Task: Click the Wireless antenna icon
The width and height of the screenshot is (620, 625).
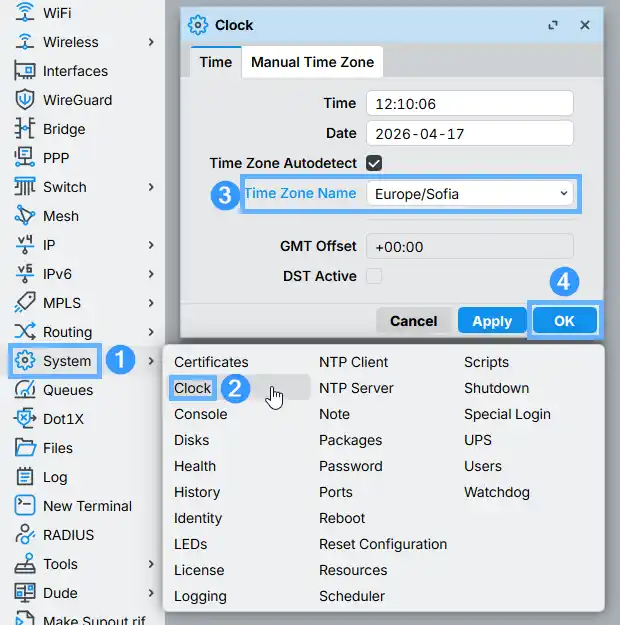Action: point(25,42)
